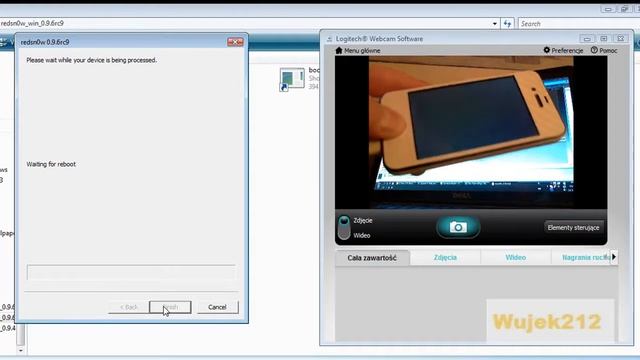Switch to the Wideo gallery tab

click(x=516, y=258)
